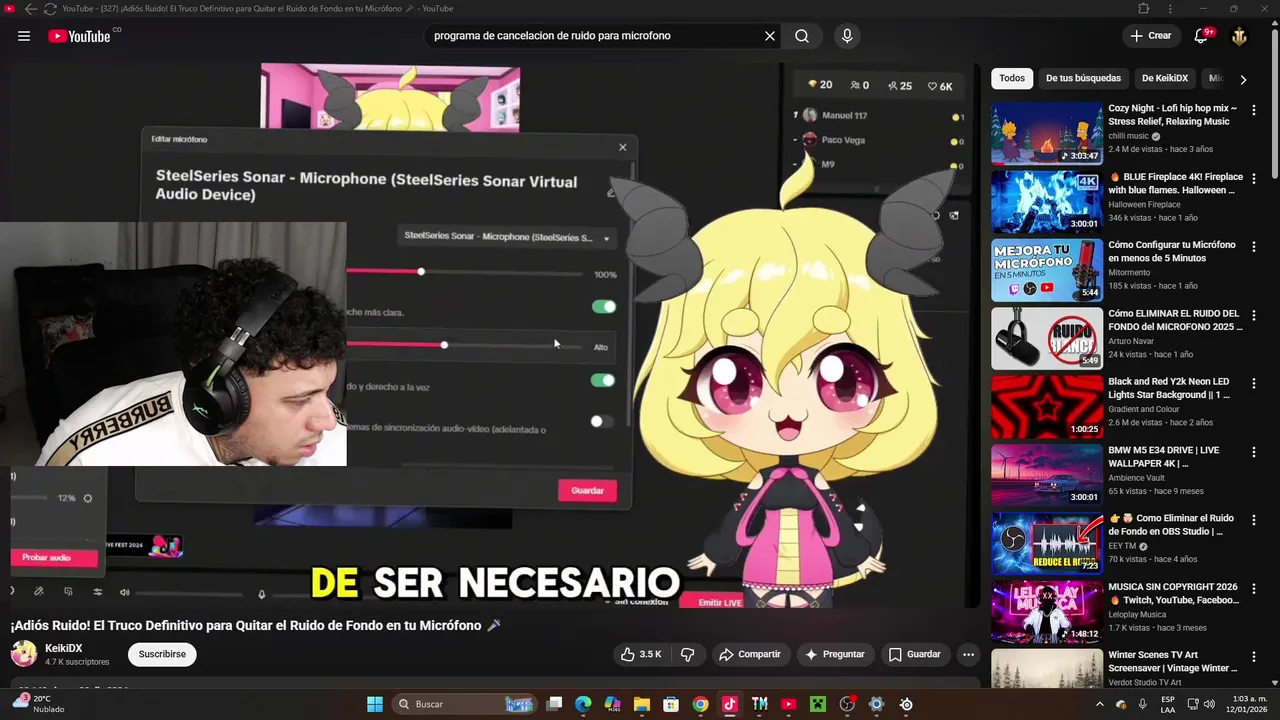Open File Explorer from taskbar
The width and height of the screenshot is (1280, 720).
coord(641,704)
